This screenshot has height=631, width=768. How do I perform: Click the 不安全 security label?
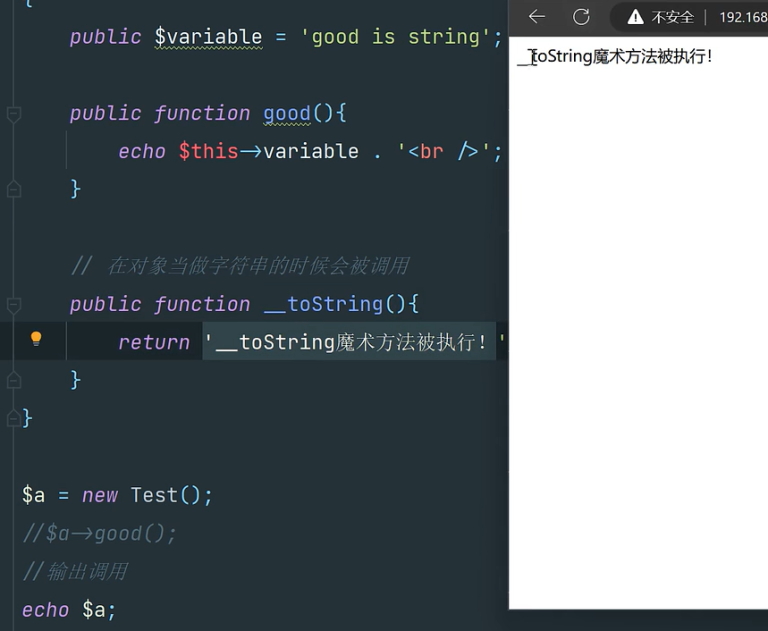672,17
